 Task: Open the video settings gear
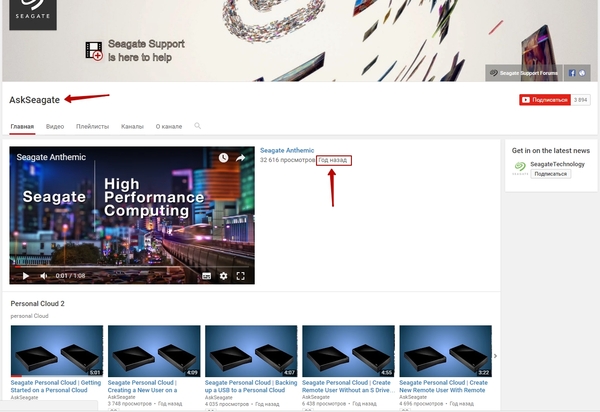click(223, 276)
